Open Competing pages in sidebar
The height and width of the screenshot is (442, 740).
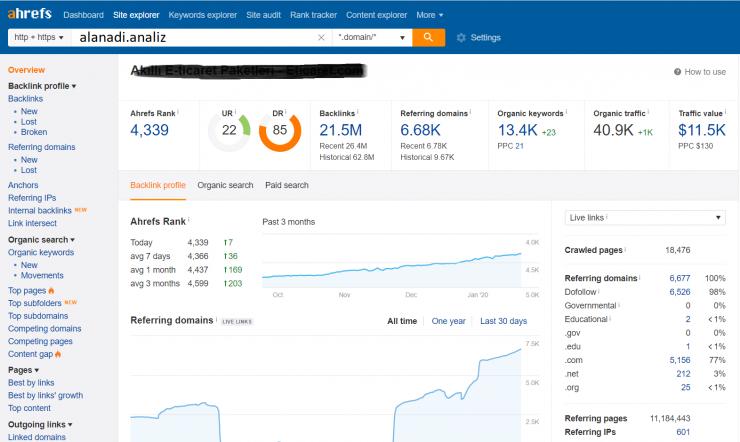pos(40,342)
